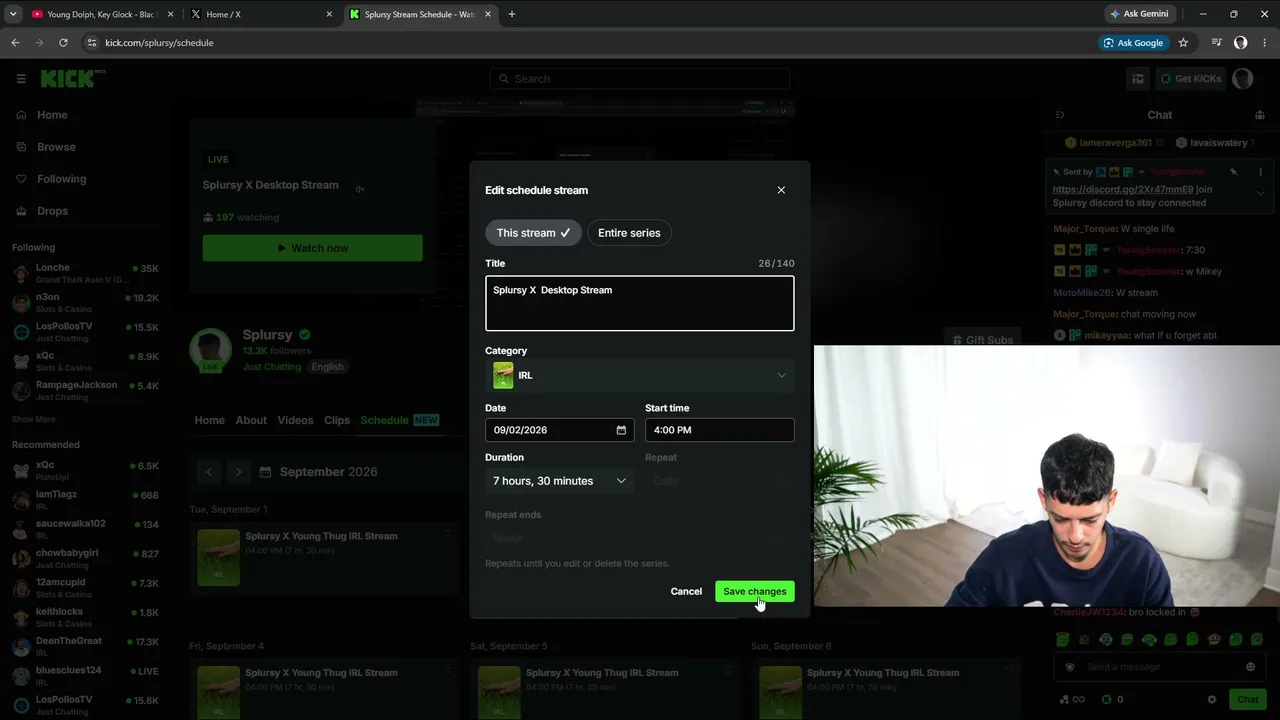Select RampageJackson in the Following list
The height and width of the screenshot is (720, 1280).
pyautogui.click(x=85, y=390)
